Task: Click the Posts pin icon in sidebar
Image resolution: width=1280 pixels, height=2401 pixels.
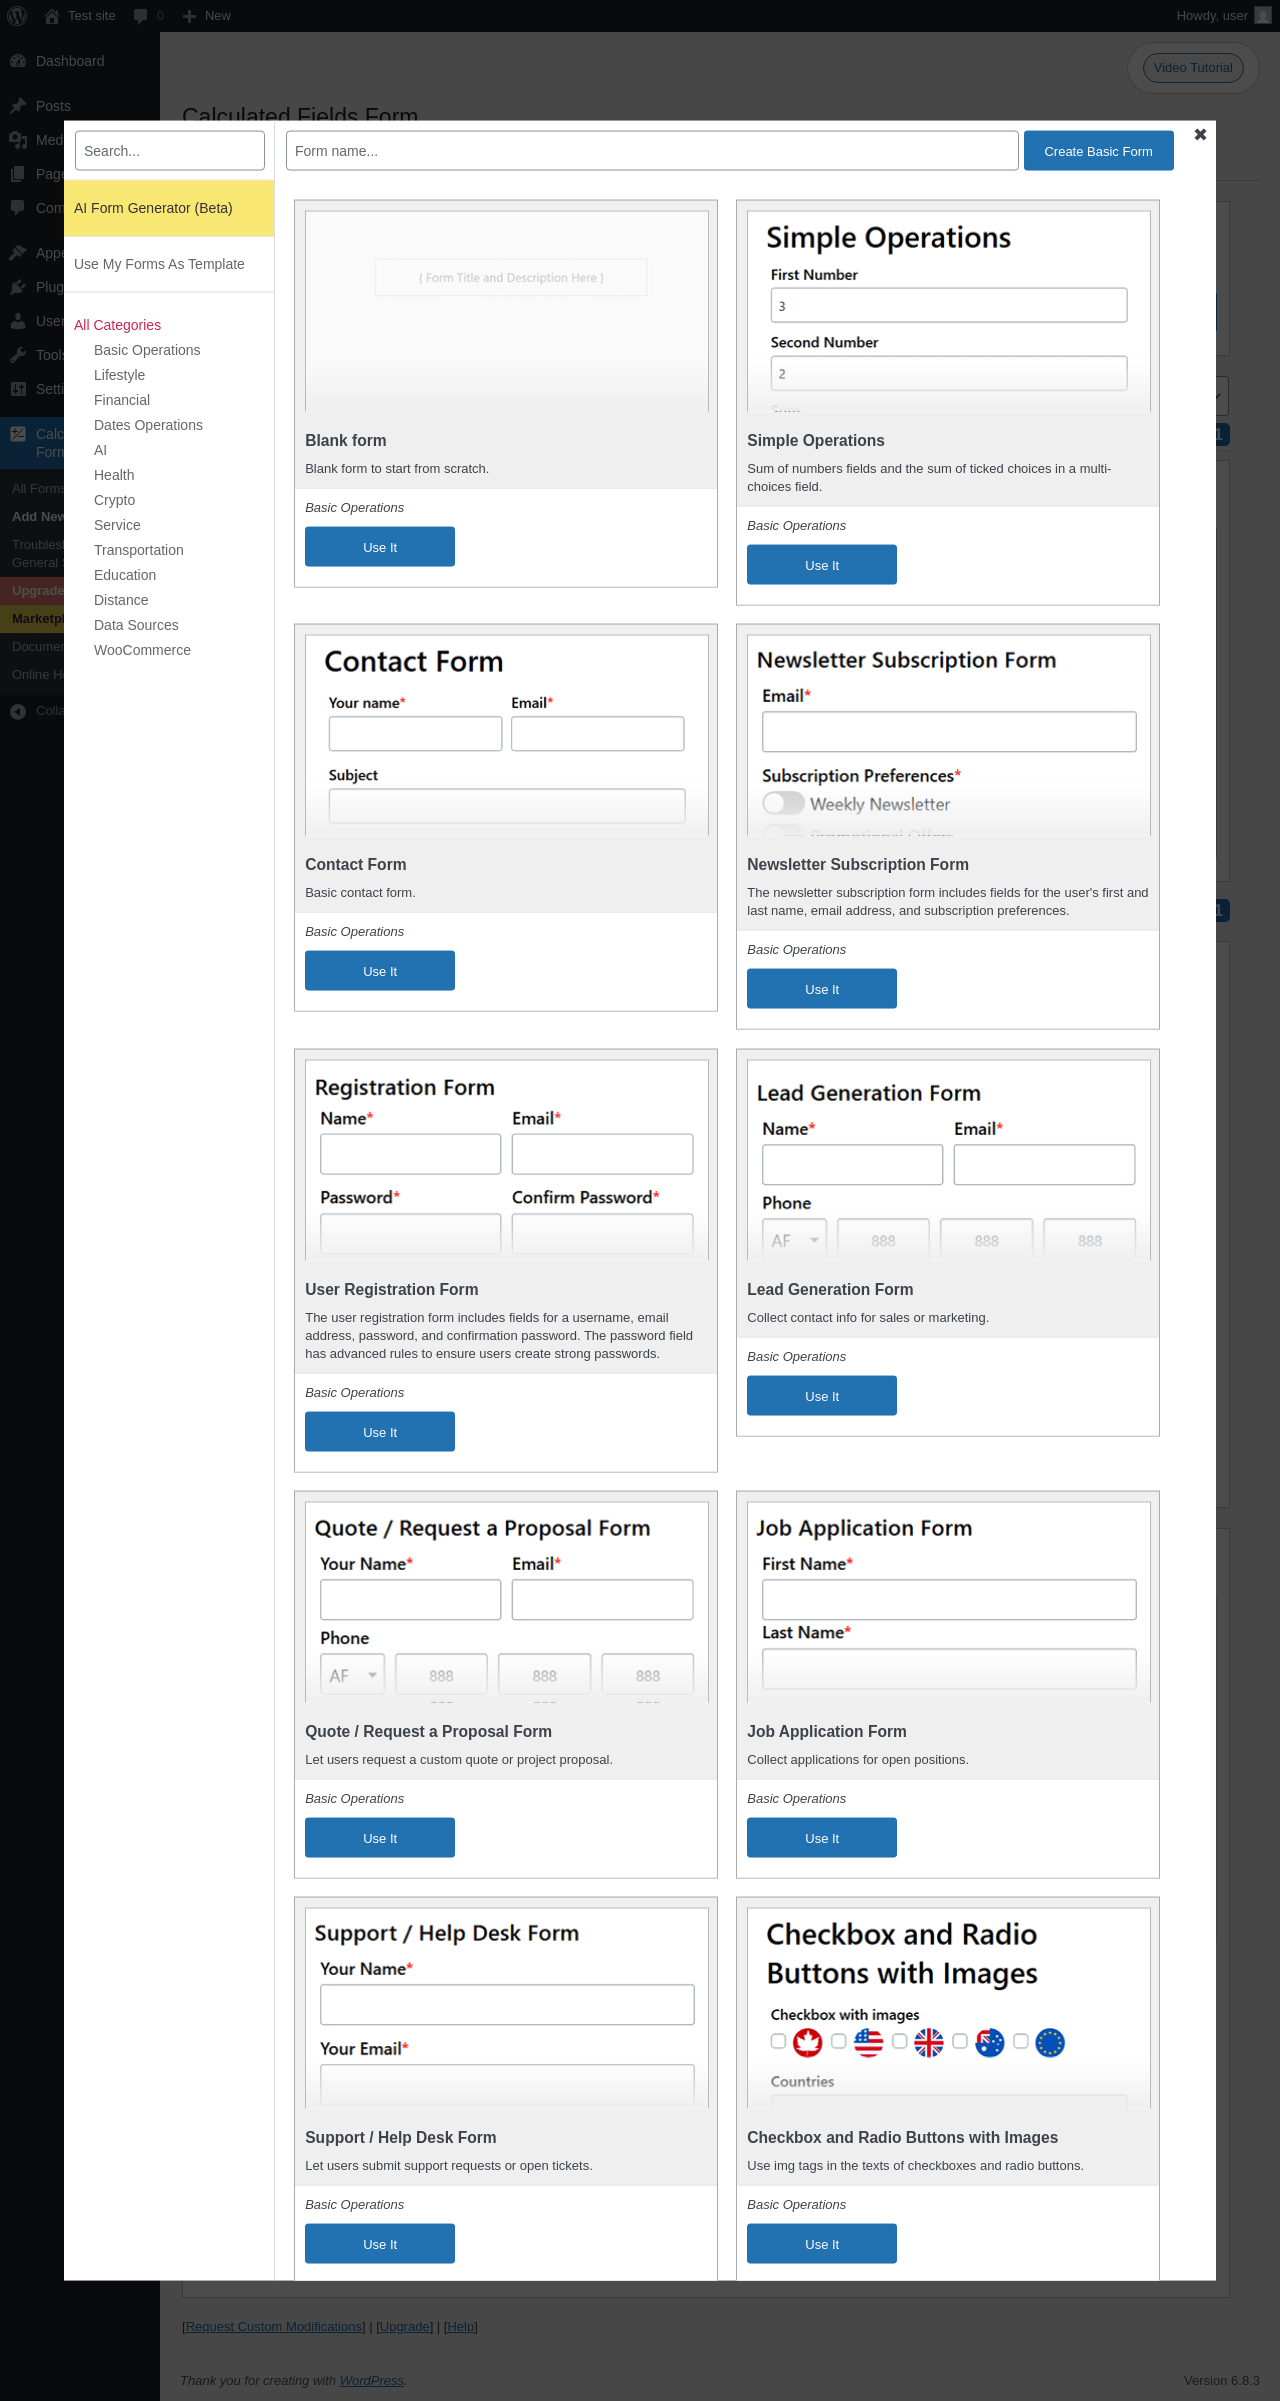Action: [18, 106]
